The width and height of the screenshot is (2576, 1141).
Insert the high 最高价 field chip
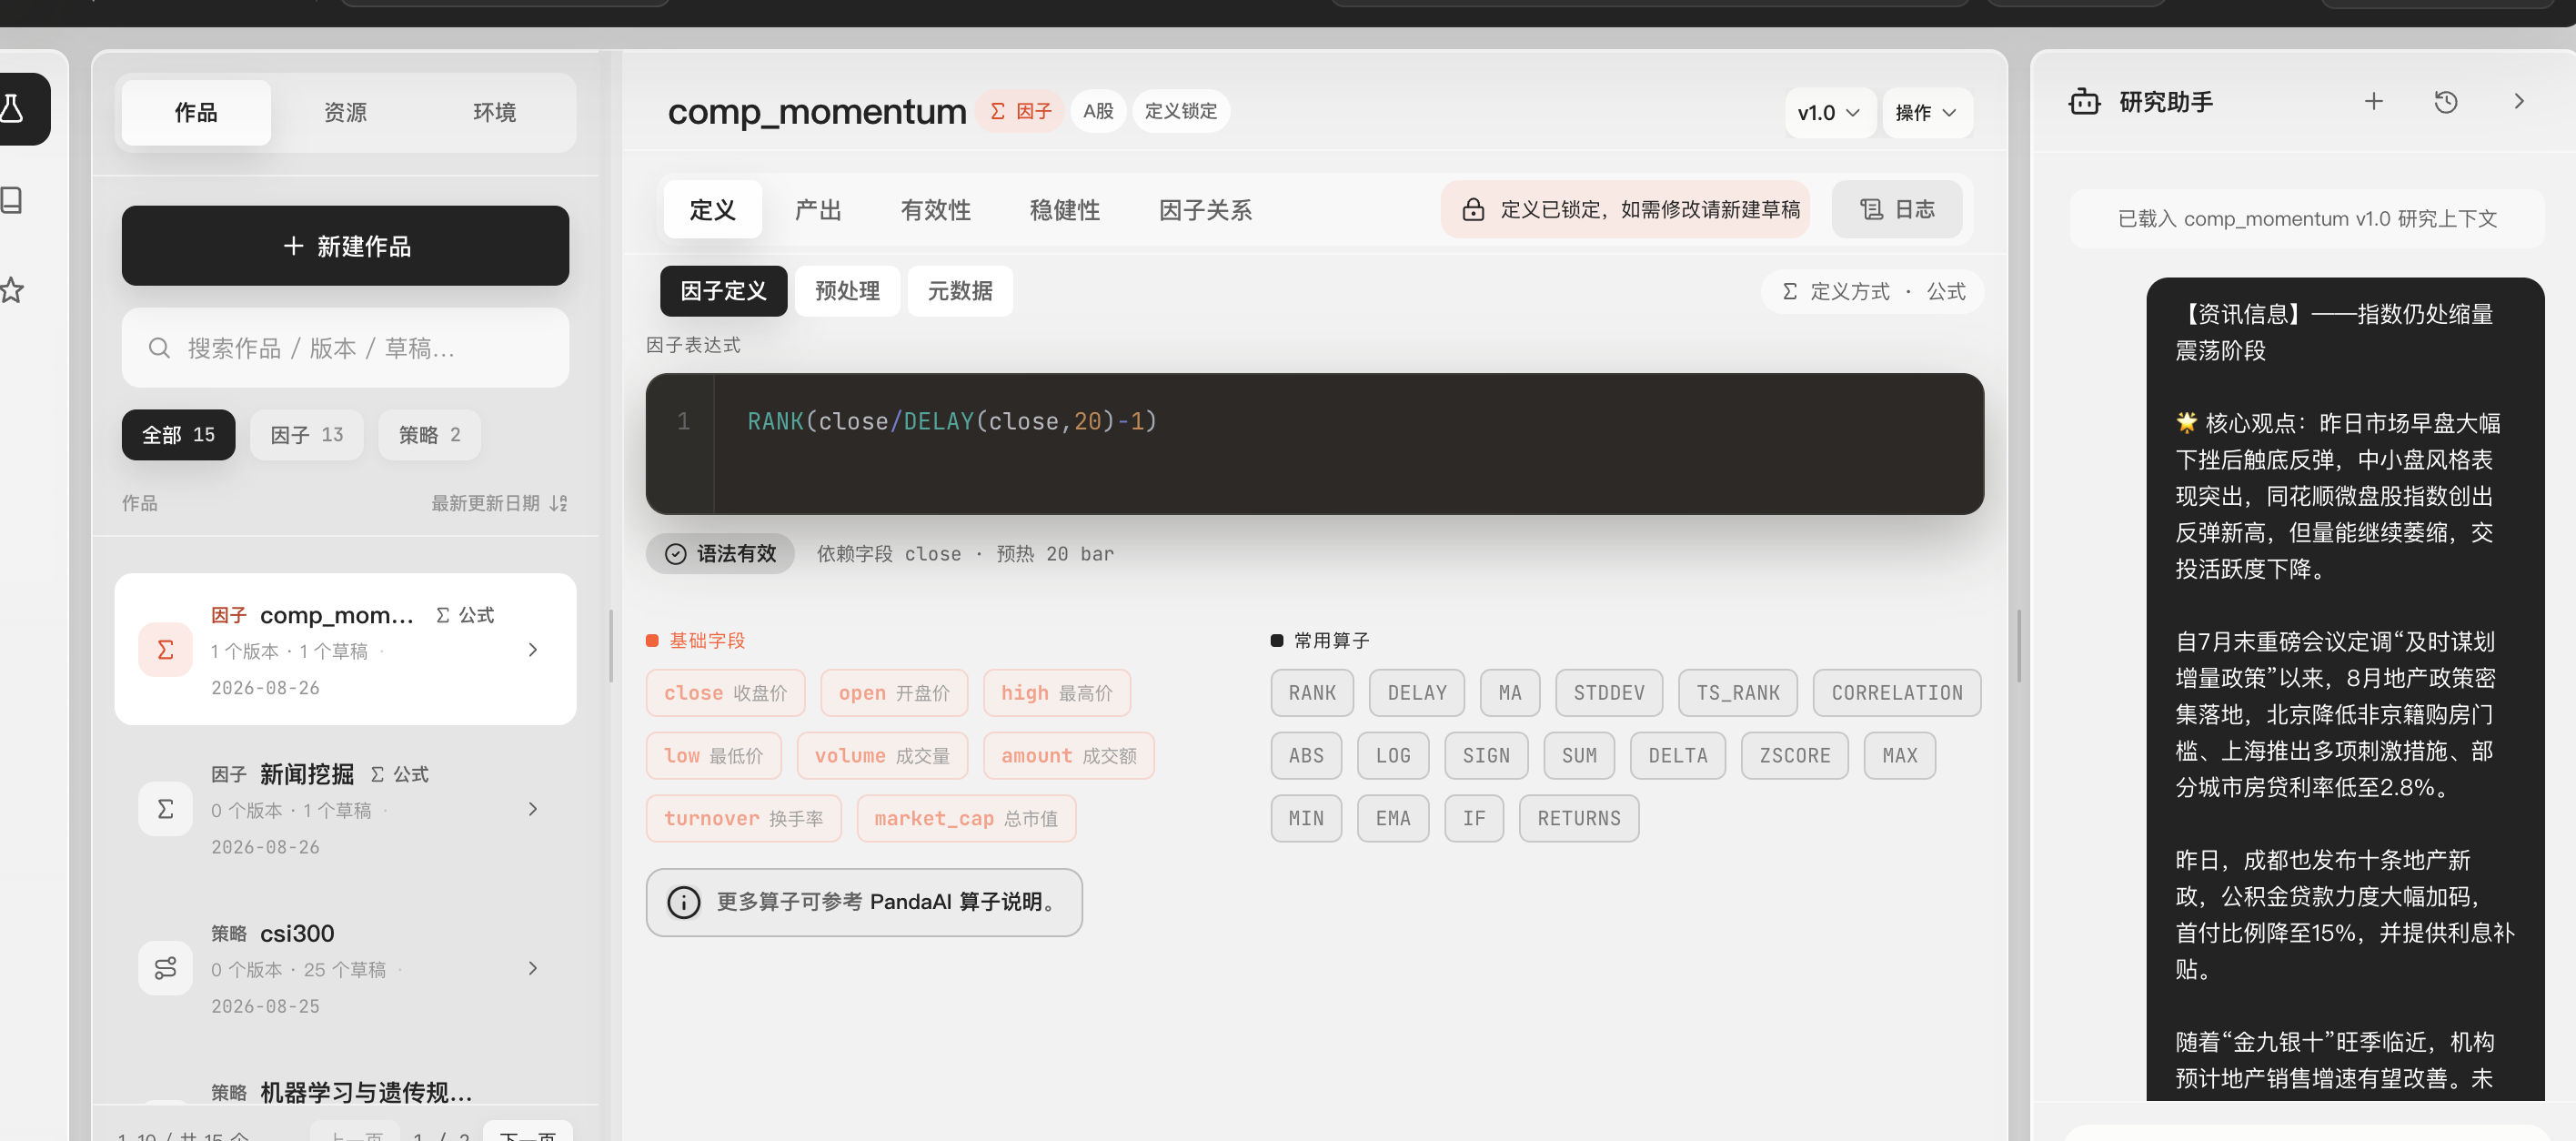(1056, 693)
